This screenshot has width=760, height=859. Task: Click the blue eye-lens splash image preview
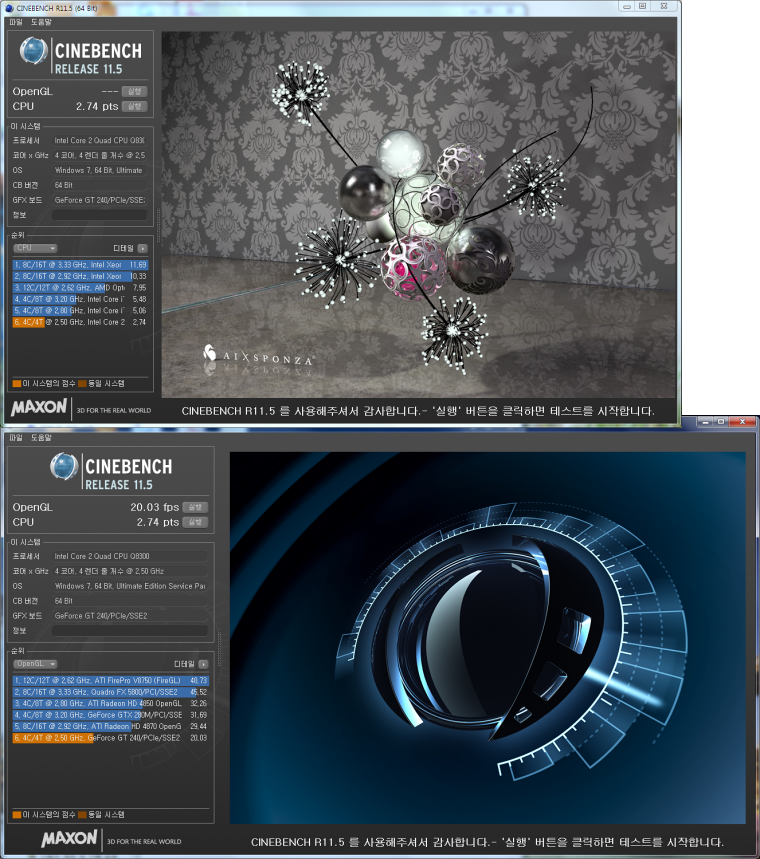pos(488,638)
